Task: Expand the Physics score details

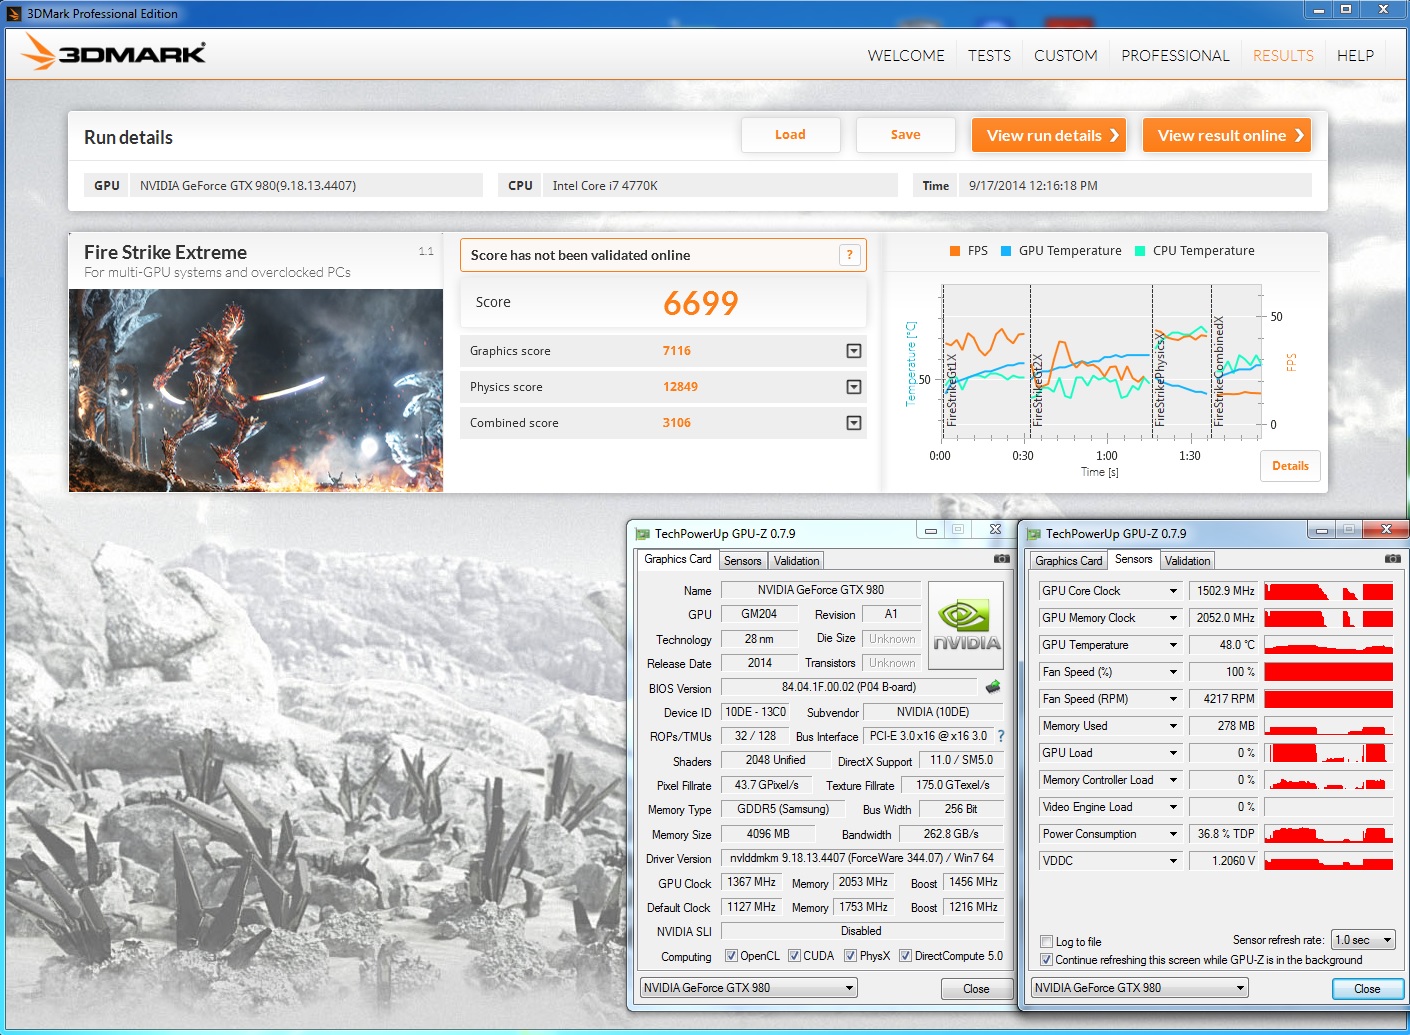Action: [x=854, y=387]
